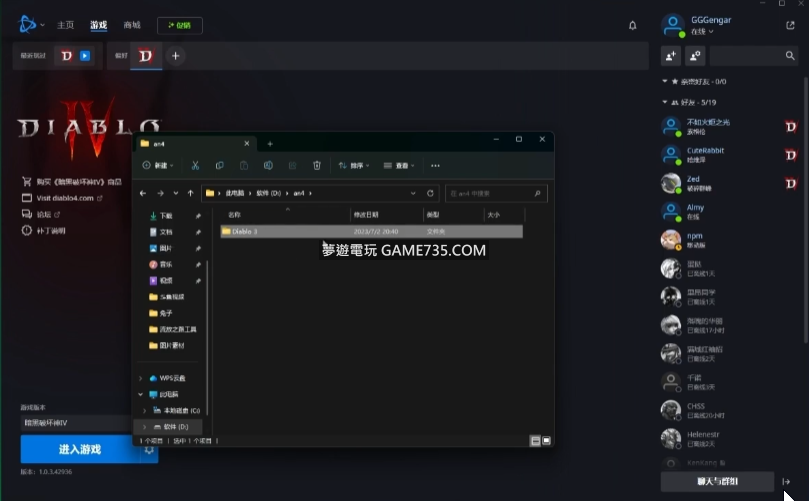Open the game version dropdown
Screen dimensions: 809x501
[x=75, y=423]
